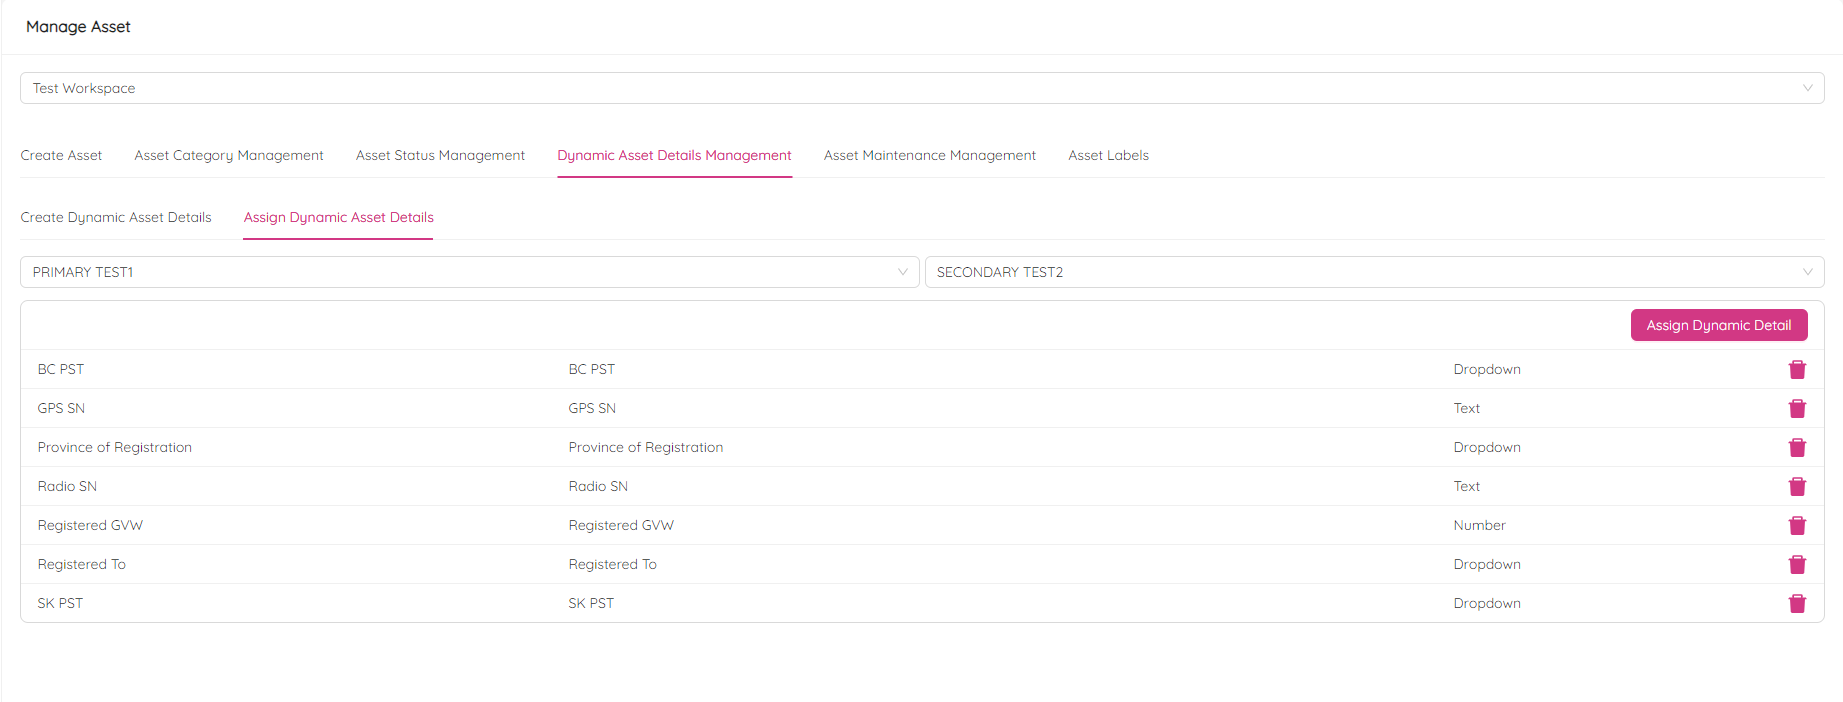The width and height of the screenshot is (1843, 702).
Task: Select the Assign Dynamic Asset Details subtab
Action: 338,217
